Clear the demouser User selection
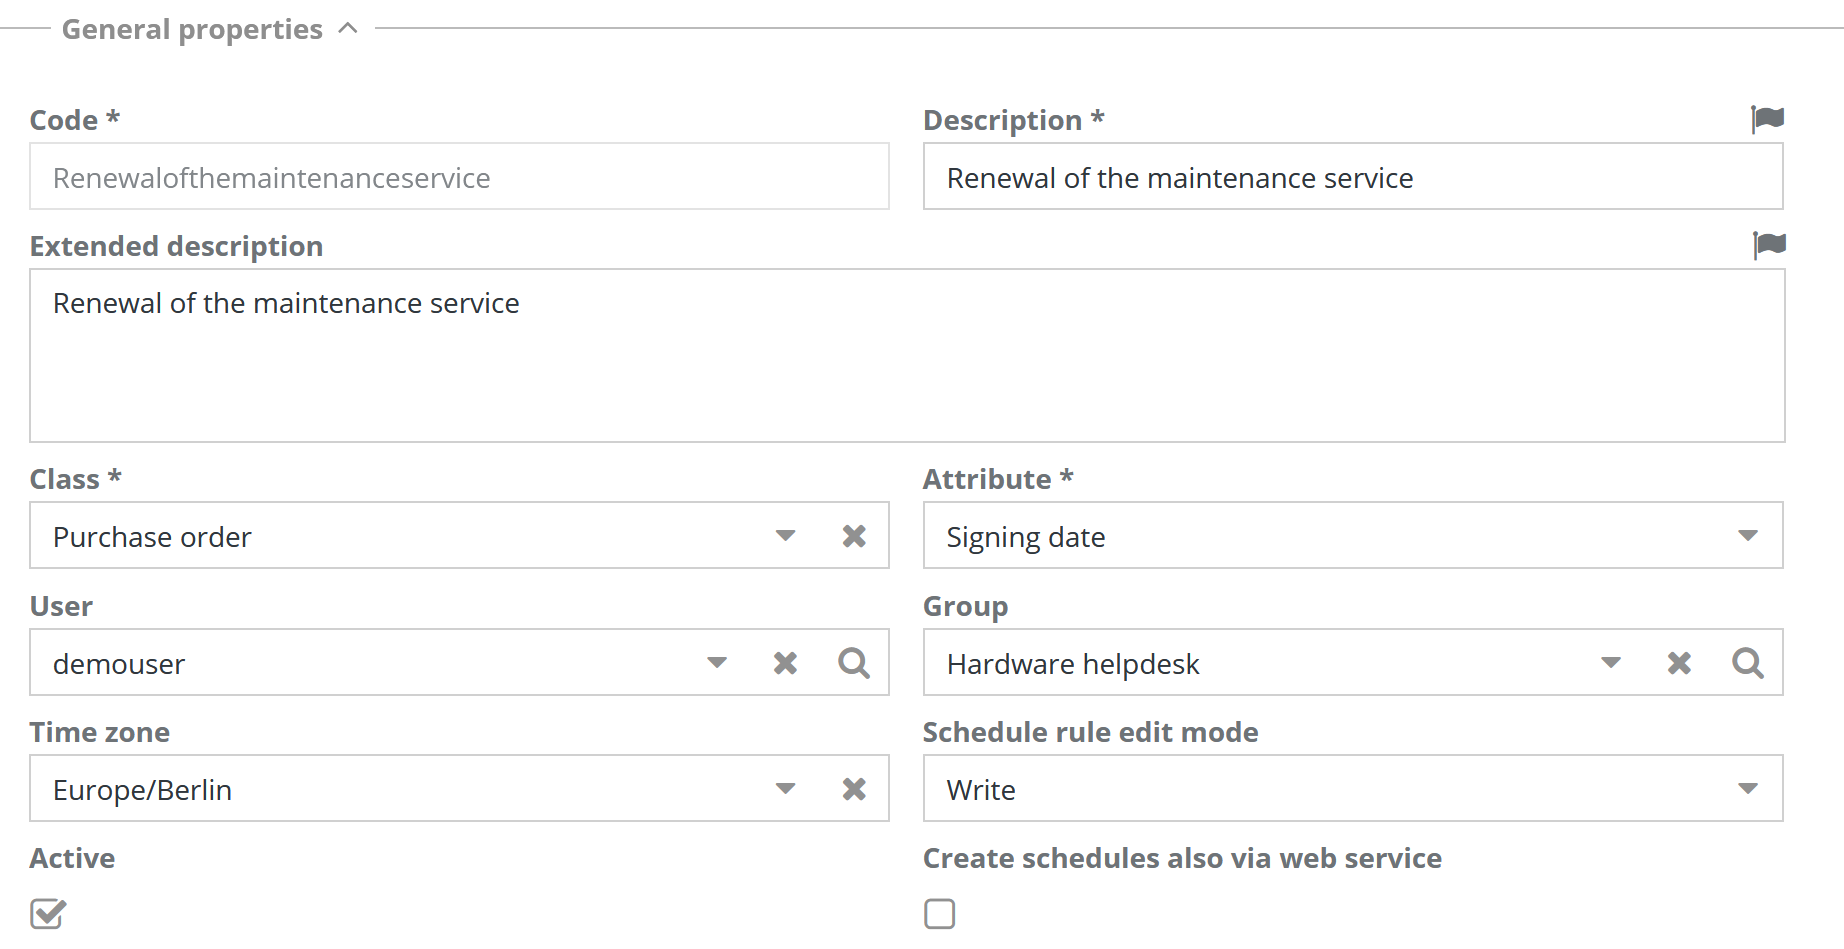Image resolution: width=1844 pixels, height=949 pixels. click(x=785, y=663)
